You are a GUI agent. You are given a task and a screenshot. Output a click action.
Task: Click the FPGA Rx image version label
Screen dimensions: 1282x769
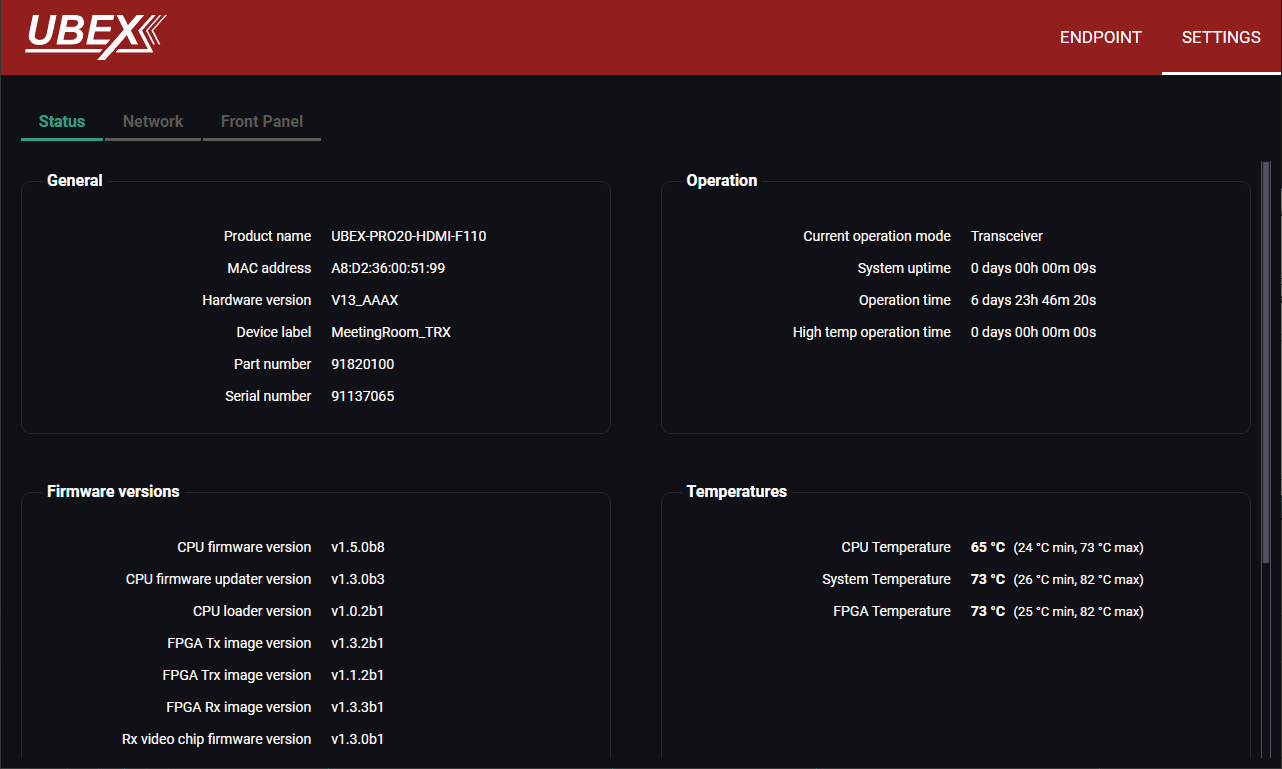coord(239,707)
